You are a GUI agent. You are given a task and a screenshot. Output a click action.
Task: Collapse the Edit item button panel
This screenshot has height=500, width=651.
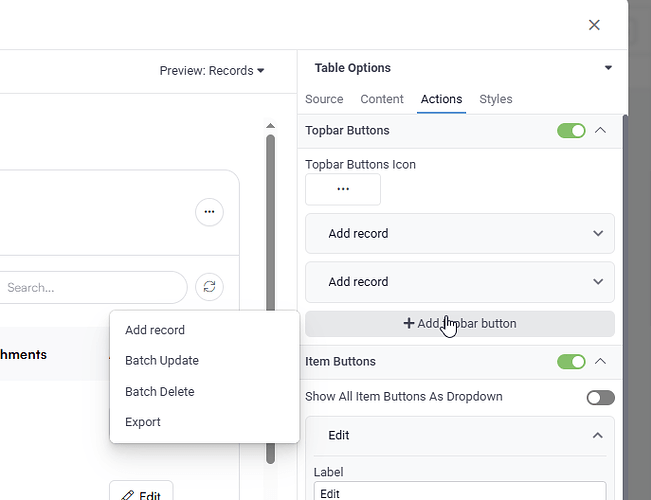pos(598,436)
